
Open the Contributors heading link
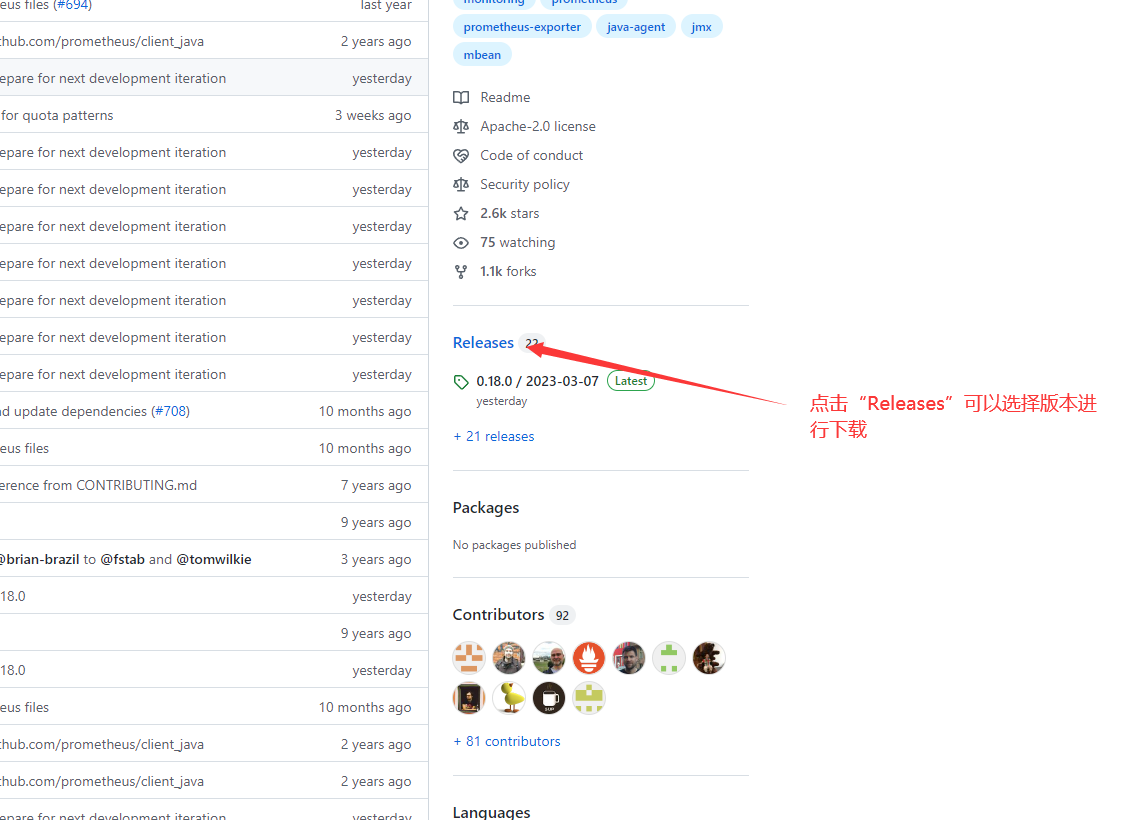498,615
